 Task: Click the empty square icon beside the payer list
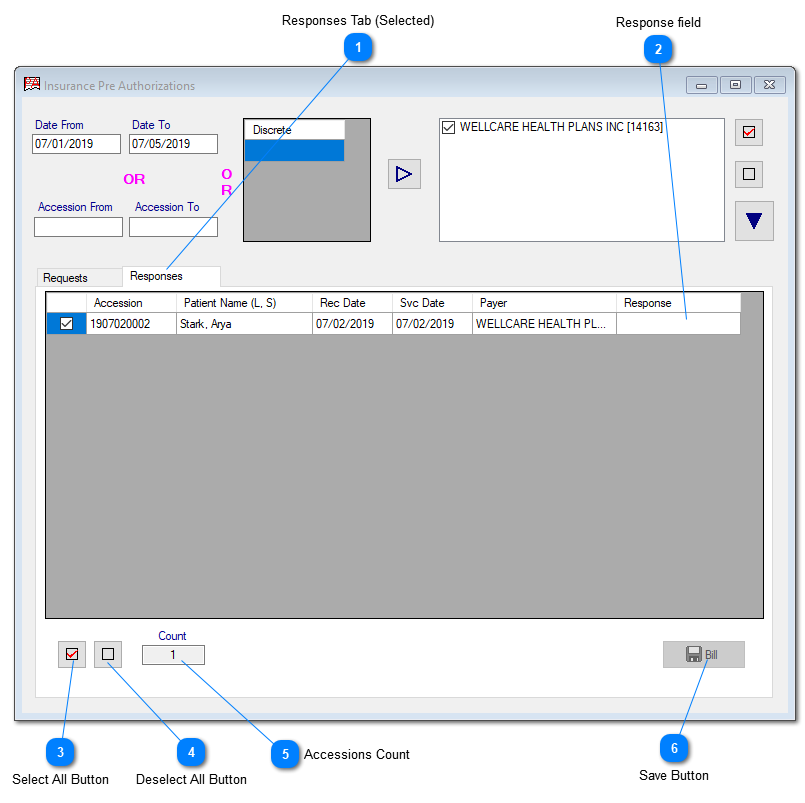tap(748, 174)
